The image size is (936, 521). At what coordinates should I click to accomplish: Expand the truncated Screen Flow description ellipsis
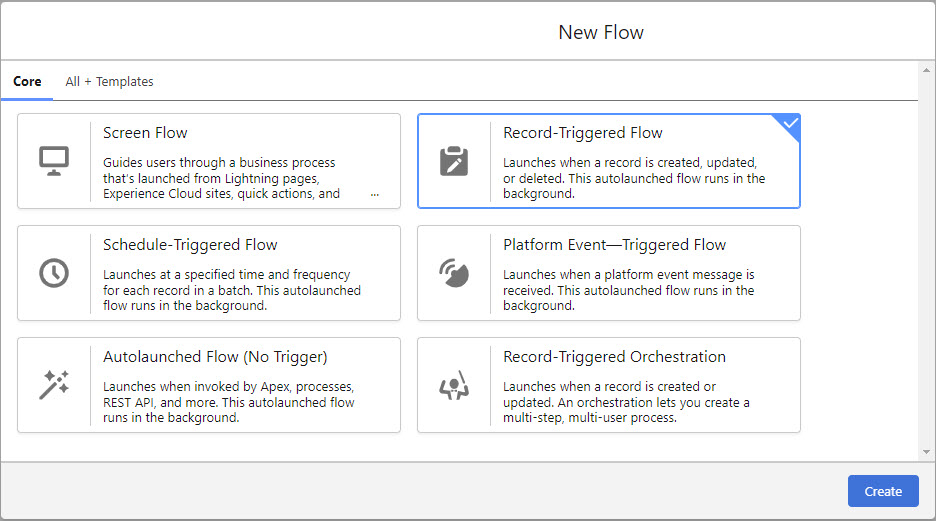coord(374,195)
